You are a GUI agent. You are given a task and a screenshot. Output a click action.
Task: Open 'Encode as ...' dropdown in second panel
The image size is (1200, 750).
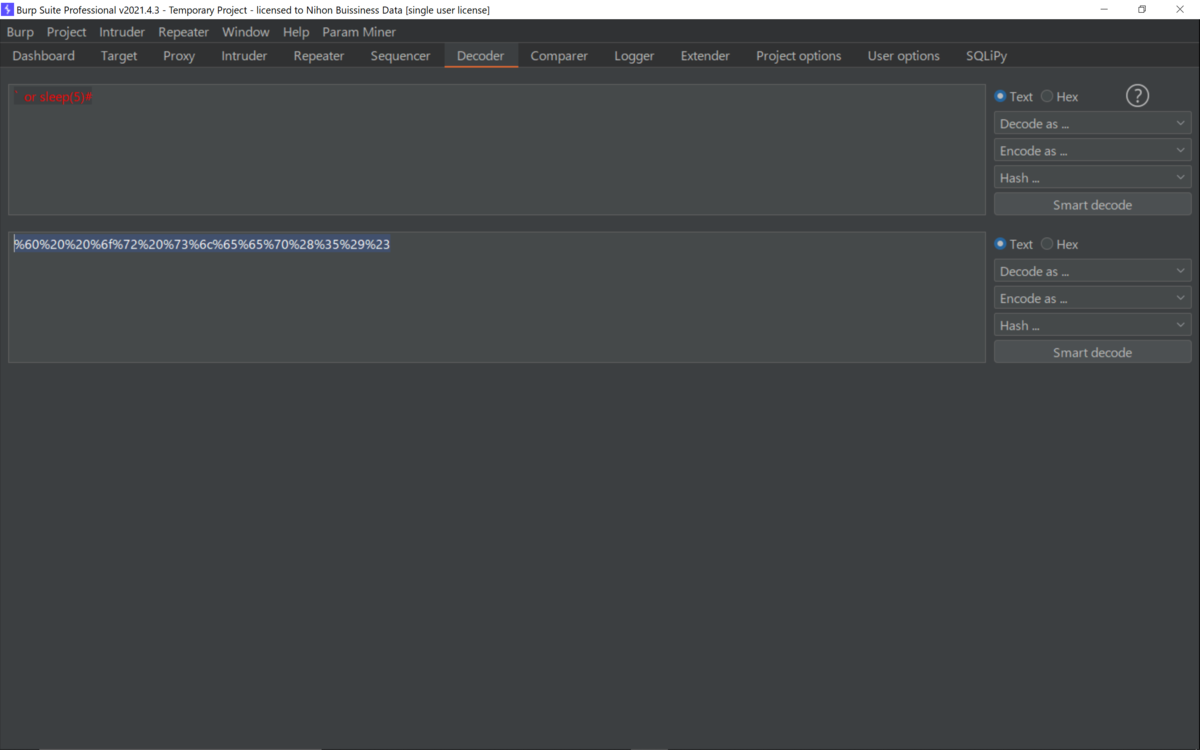tap(1092, 298)
